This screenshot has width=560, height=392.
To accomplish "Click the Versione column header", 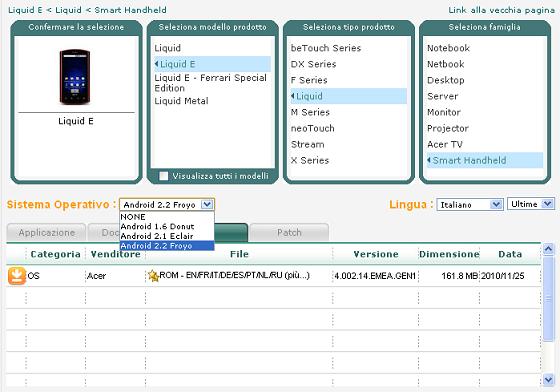I will click(x=376, y=254).
